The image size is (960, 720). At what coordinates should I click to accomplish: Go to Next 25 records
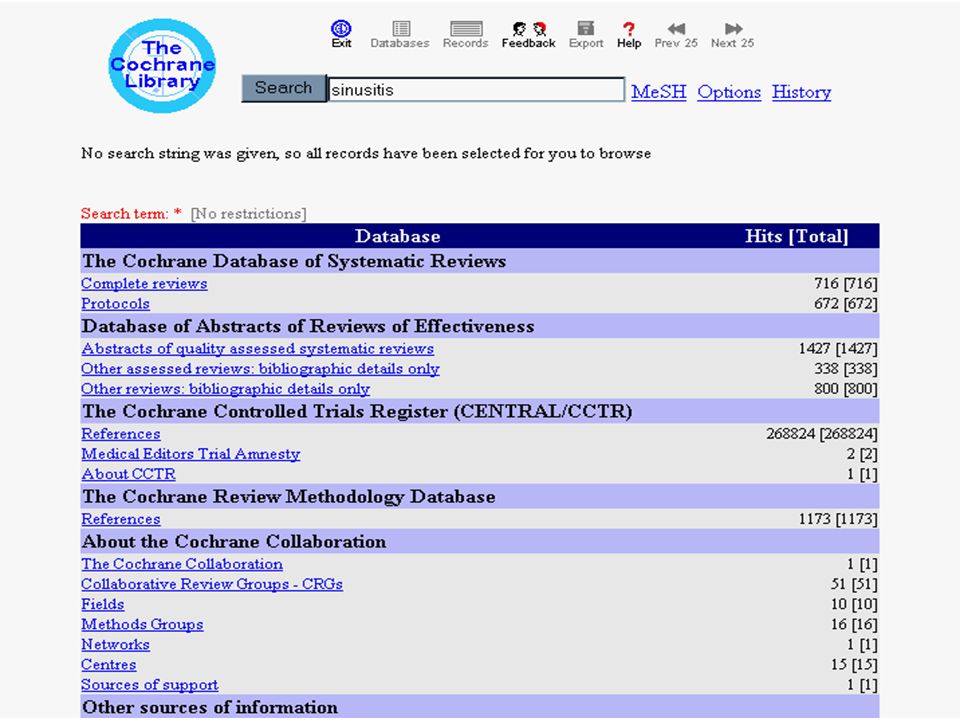732,34
